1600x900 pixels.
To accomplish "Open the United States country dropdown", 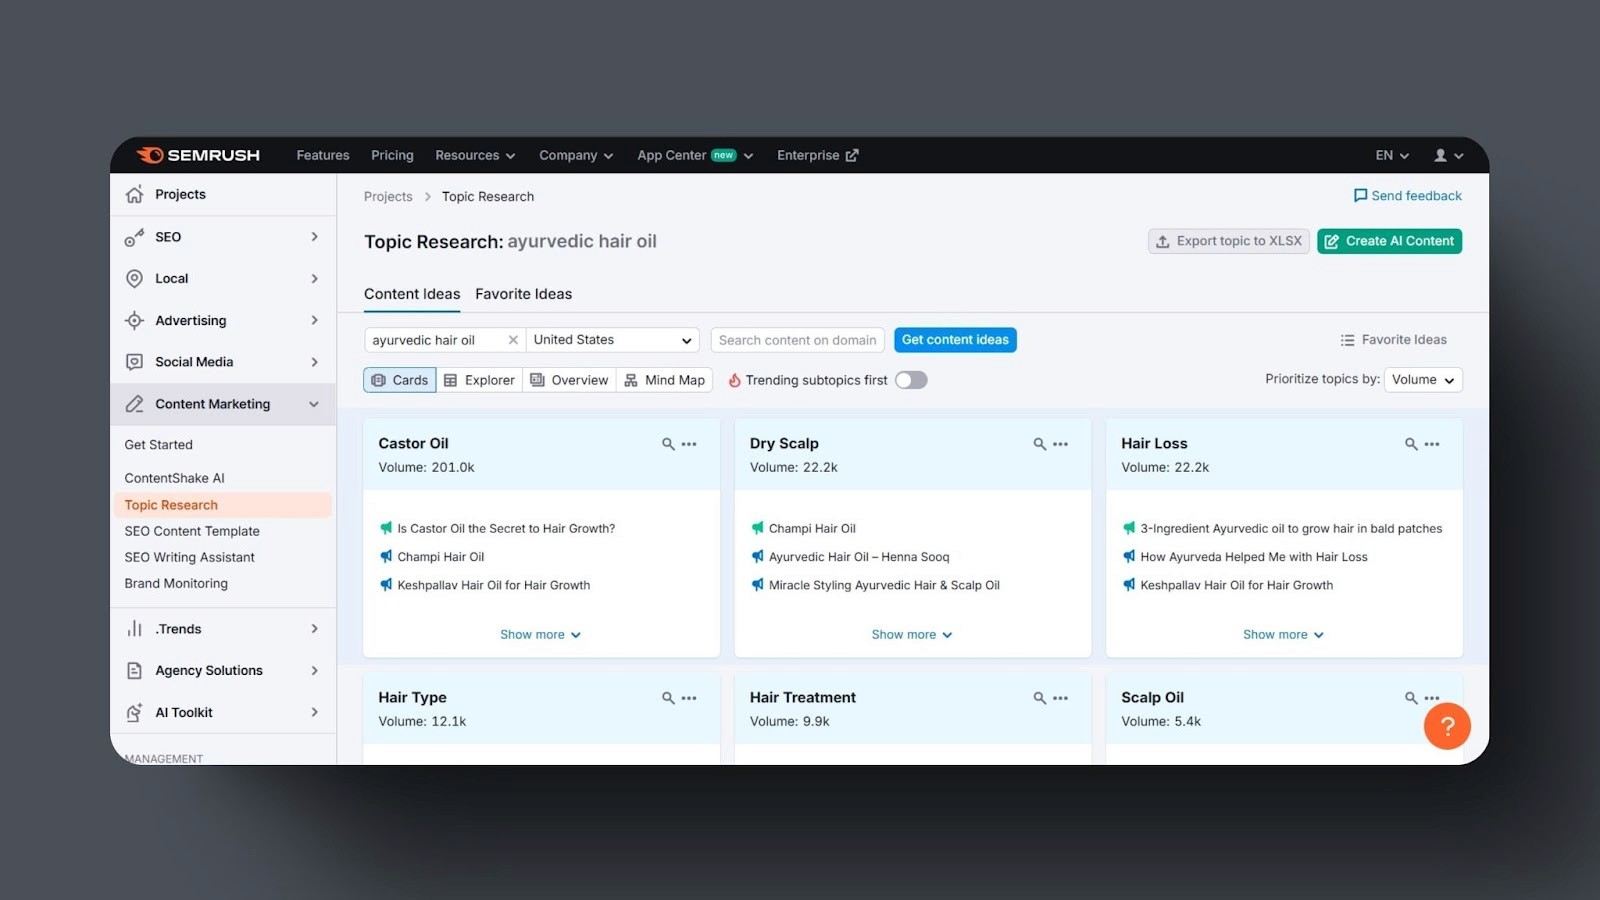I will [612, 340].
